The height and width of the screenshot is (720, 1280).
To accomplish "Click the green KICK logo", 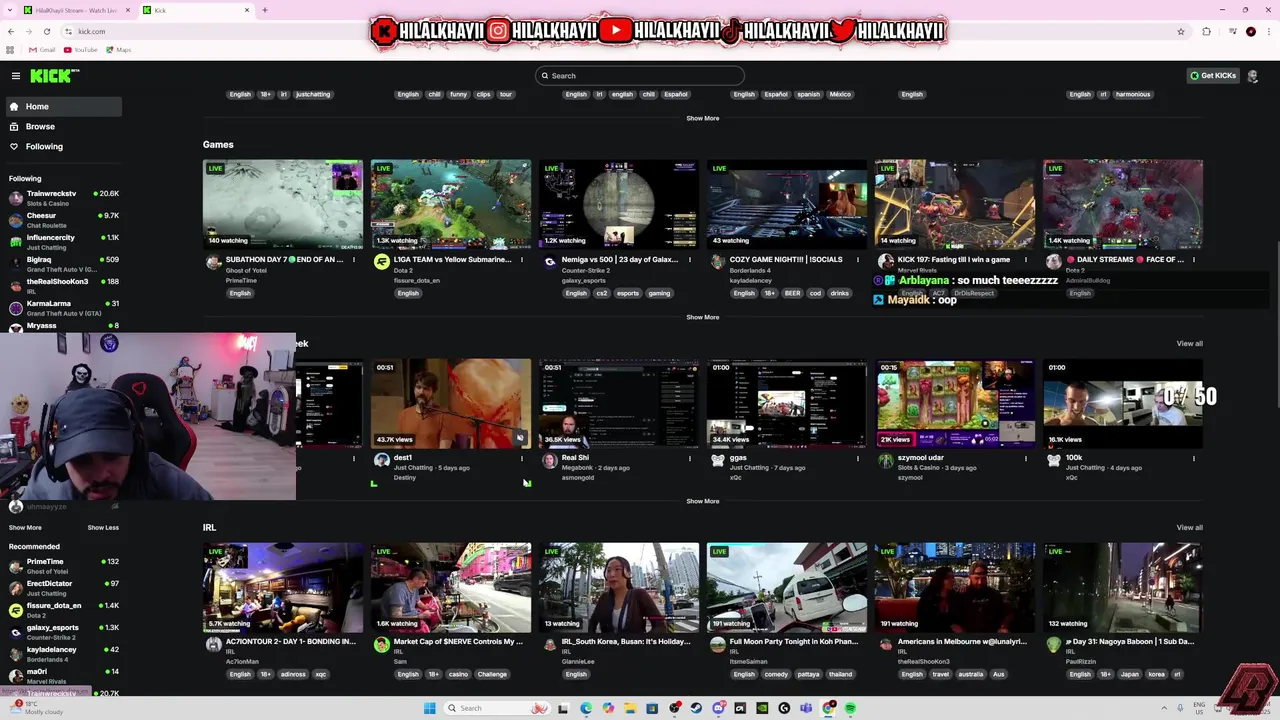I will point(54,76).
